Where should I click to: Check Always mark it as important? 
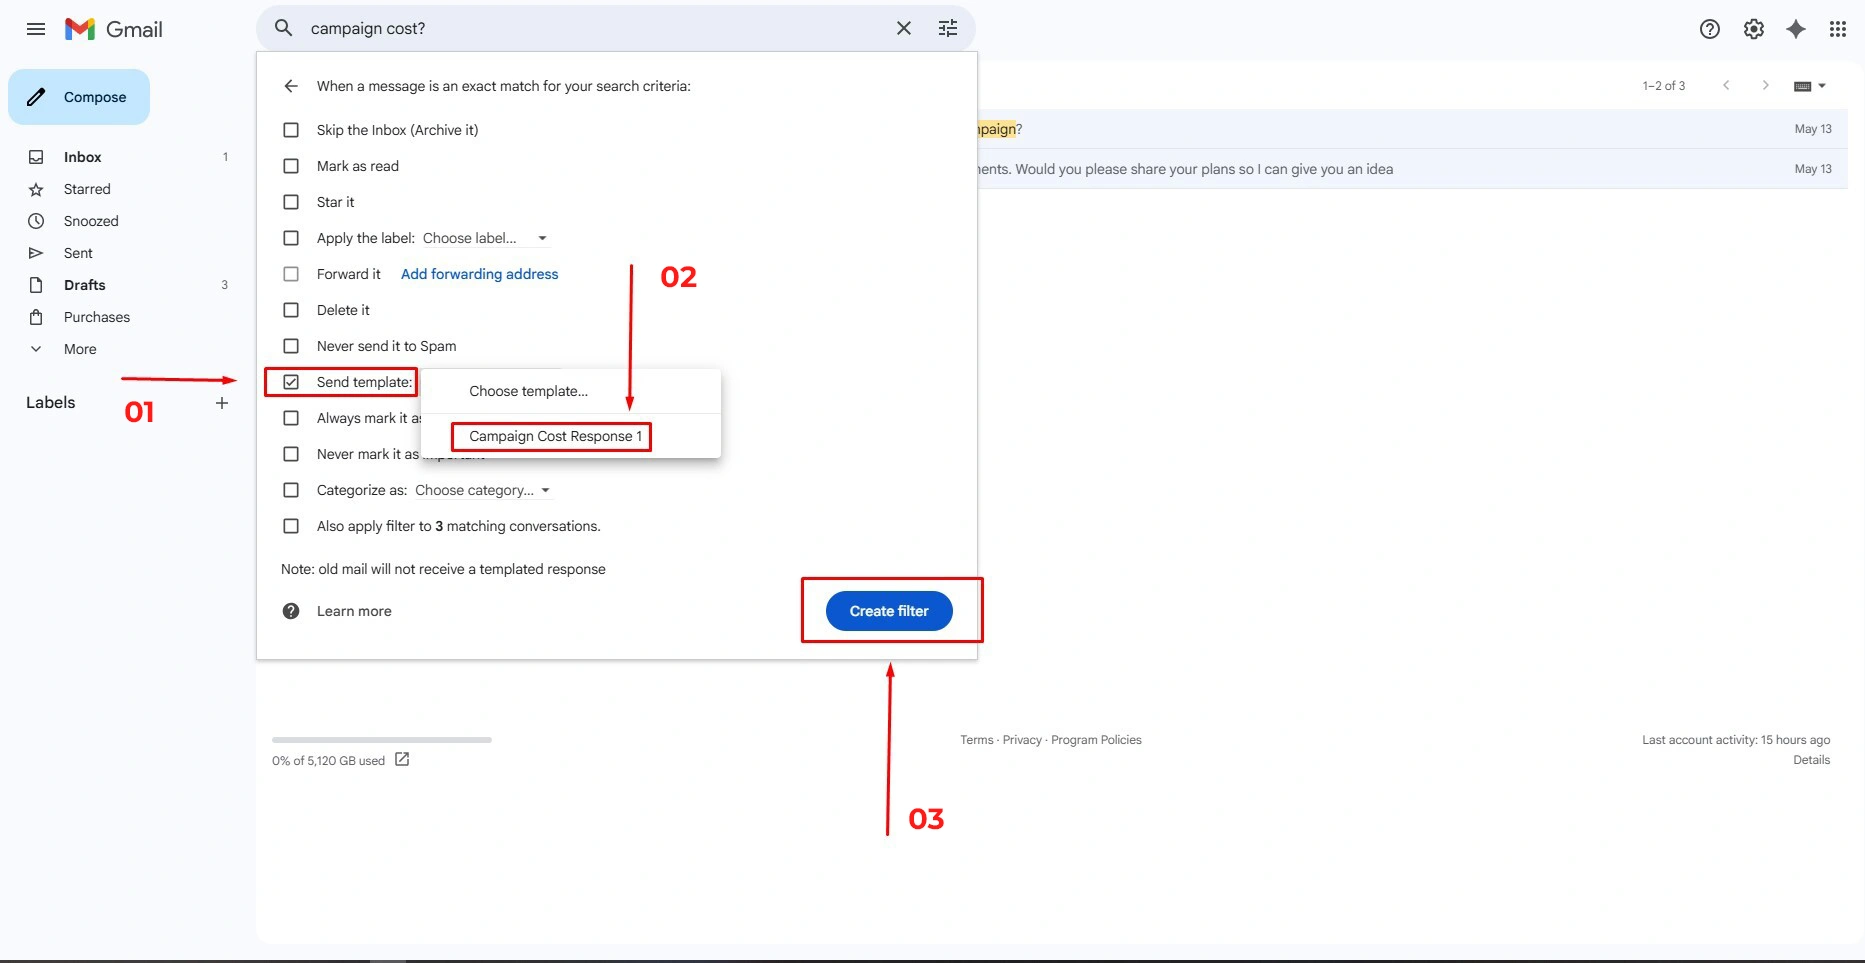[x=291, y=418]
